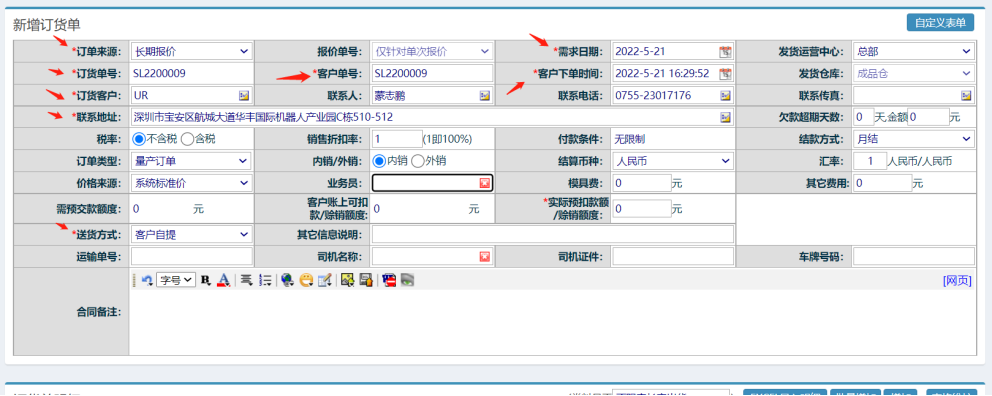
Task: Open the 字号 font size dropdown
Action: 177,280
